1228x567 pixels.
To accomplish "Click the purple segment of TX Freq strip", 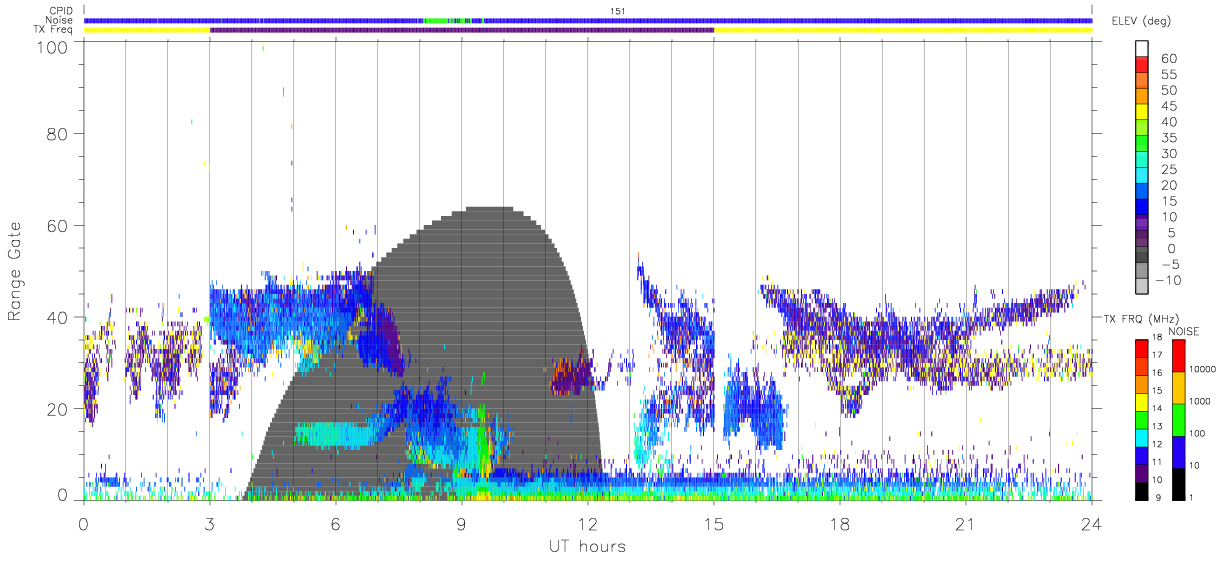I will [462, 30].
